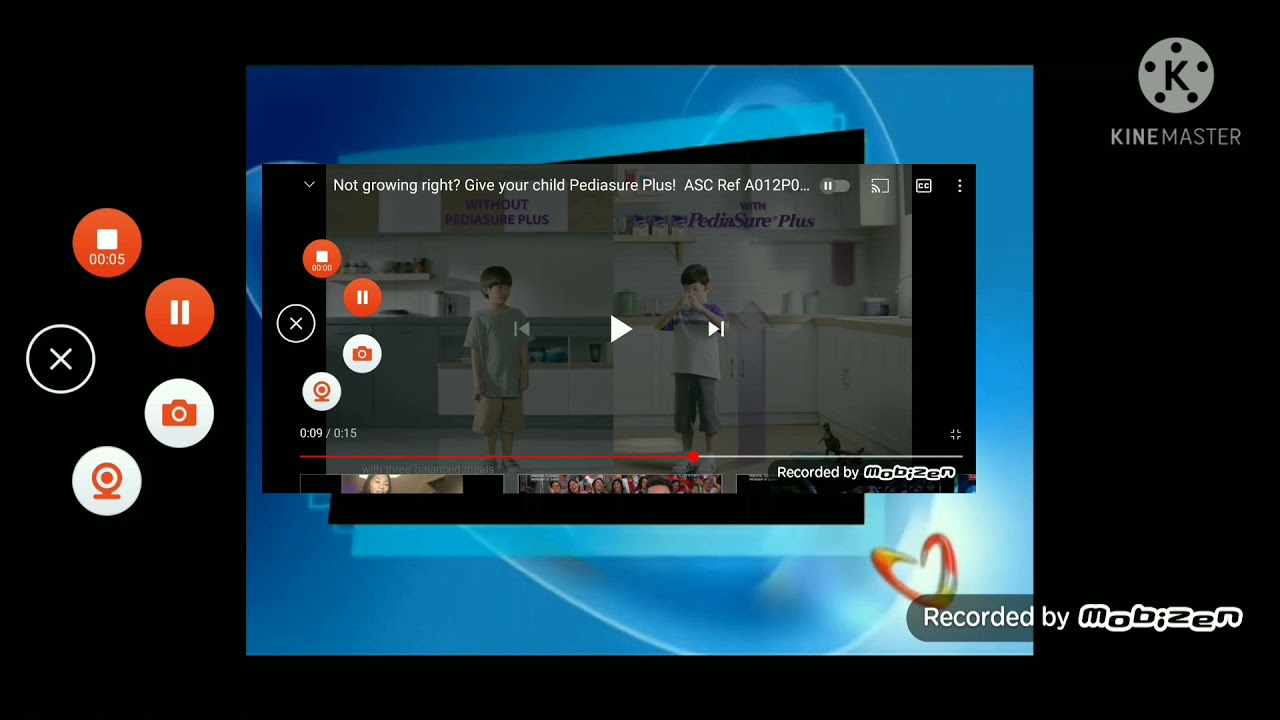Open the three-dot more options menu
The image size is (1280, 720).
[960, 186]
